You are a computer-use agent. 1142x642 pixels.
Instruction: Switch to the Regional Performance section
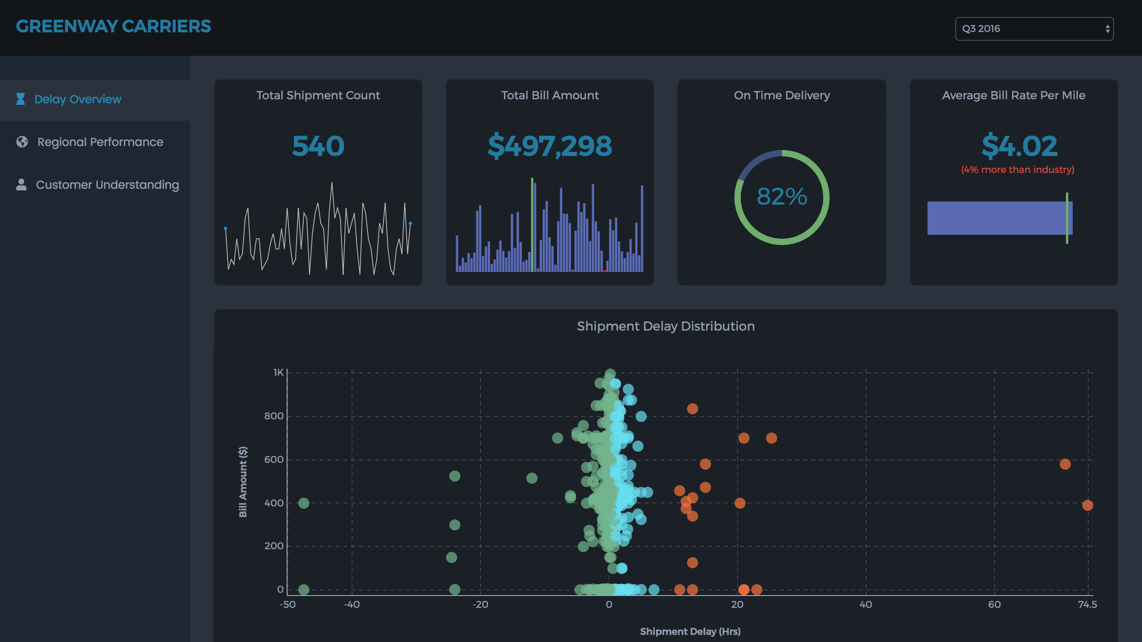pos(99,142)
